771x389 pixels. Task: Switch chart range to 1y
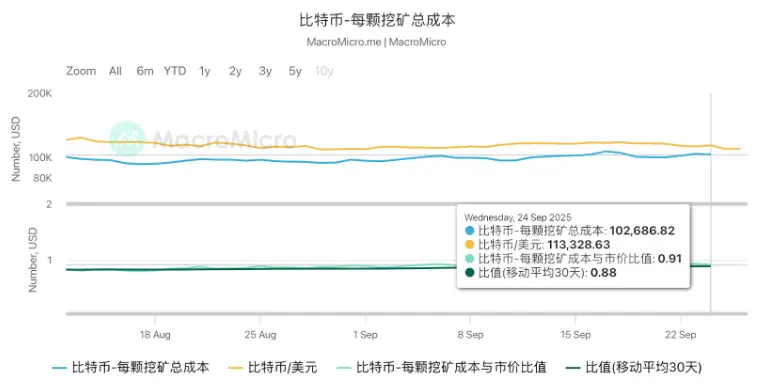click(205, 71)
